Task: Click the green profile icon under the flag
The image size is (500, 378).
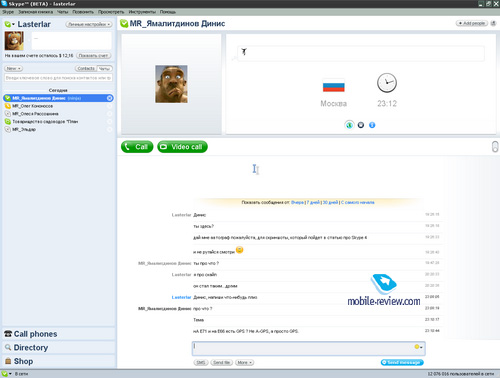Action: (x=349, y=125)
